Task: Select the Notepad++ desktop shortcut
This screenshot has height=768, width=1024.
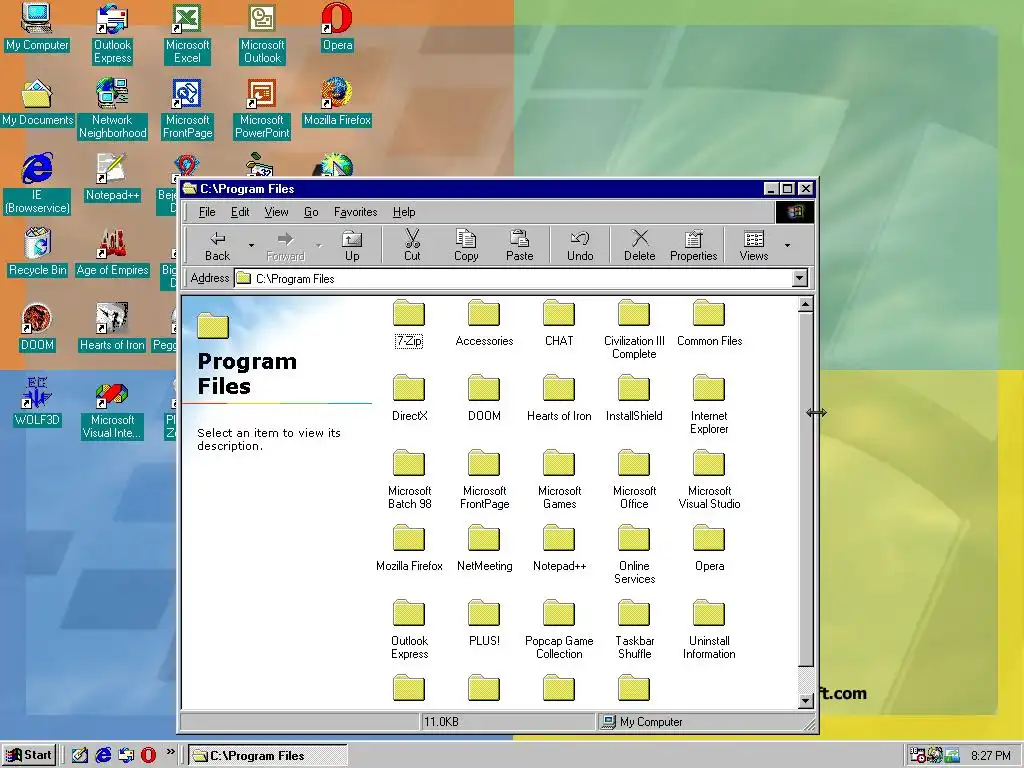Action: pos(112,178)
